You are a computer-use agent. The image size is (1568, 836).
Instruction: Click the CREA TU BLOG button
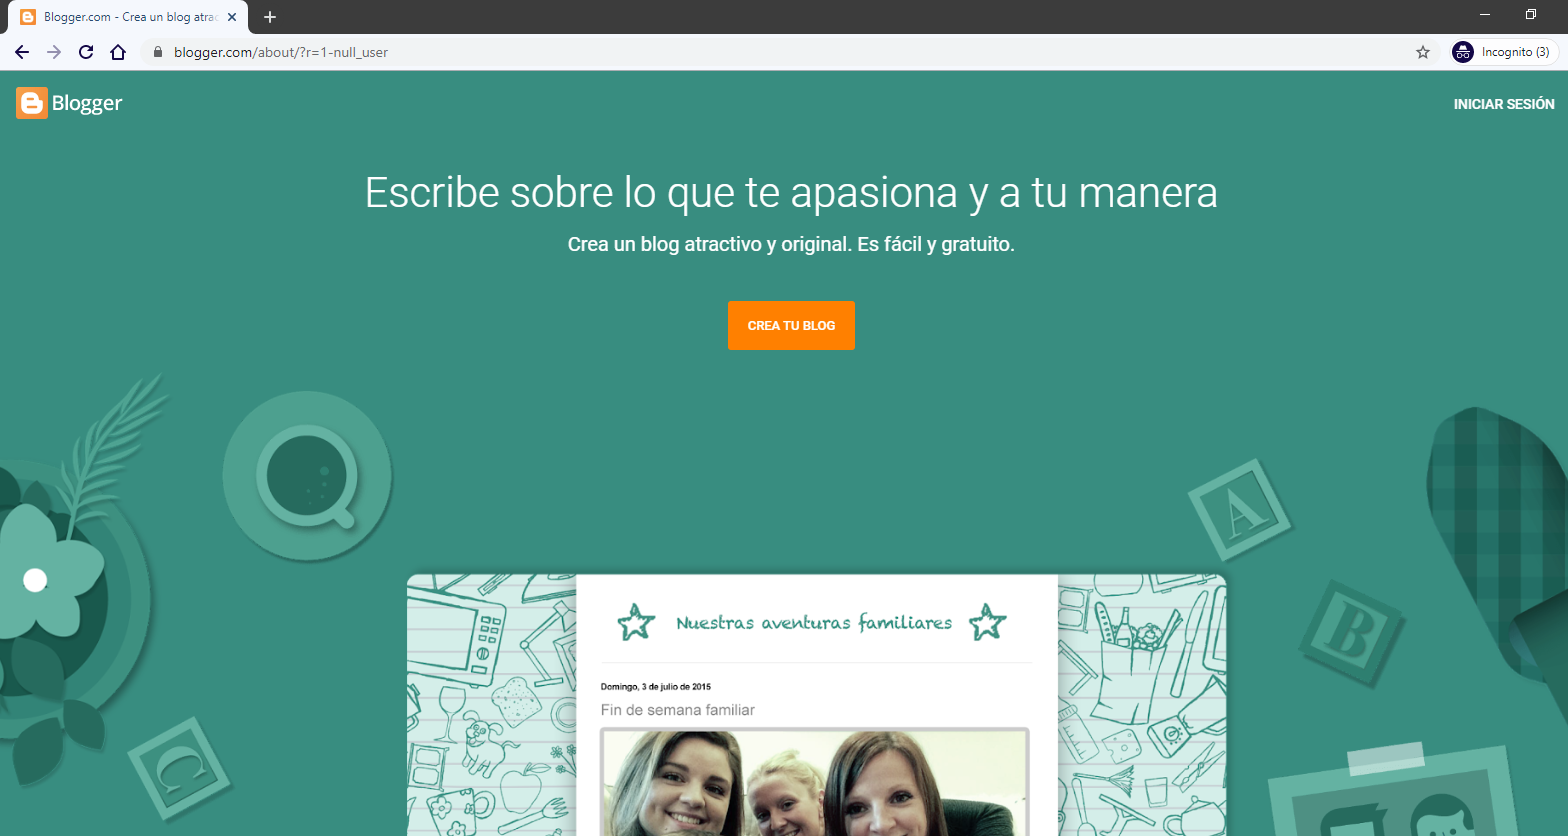(x=791, y=325)
